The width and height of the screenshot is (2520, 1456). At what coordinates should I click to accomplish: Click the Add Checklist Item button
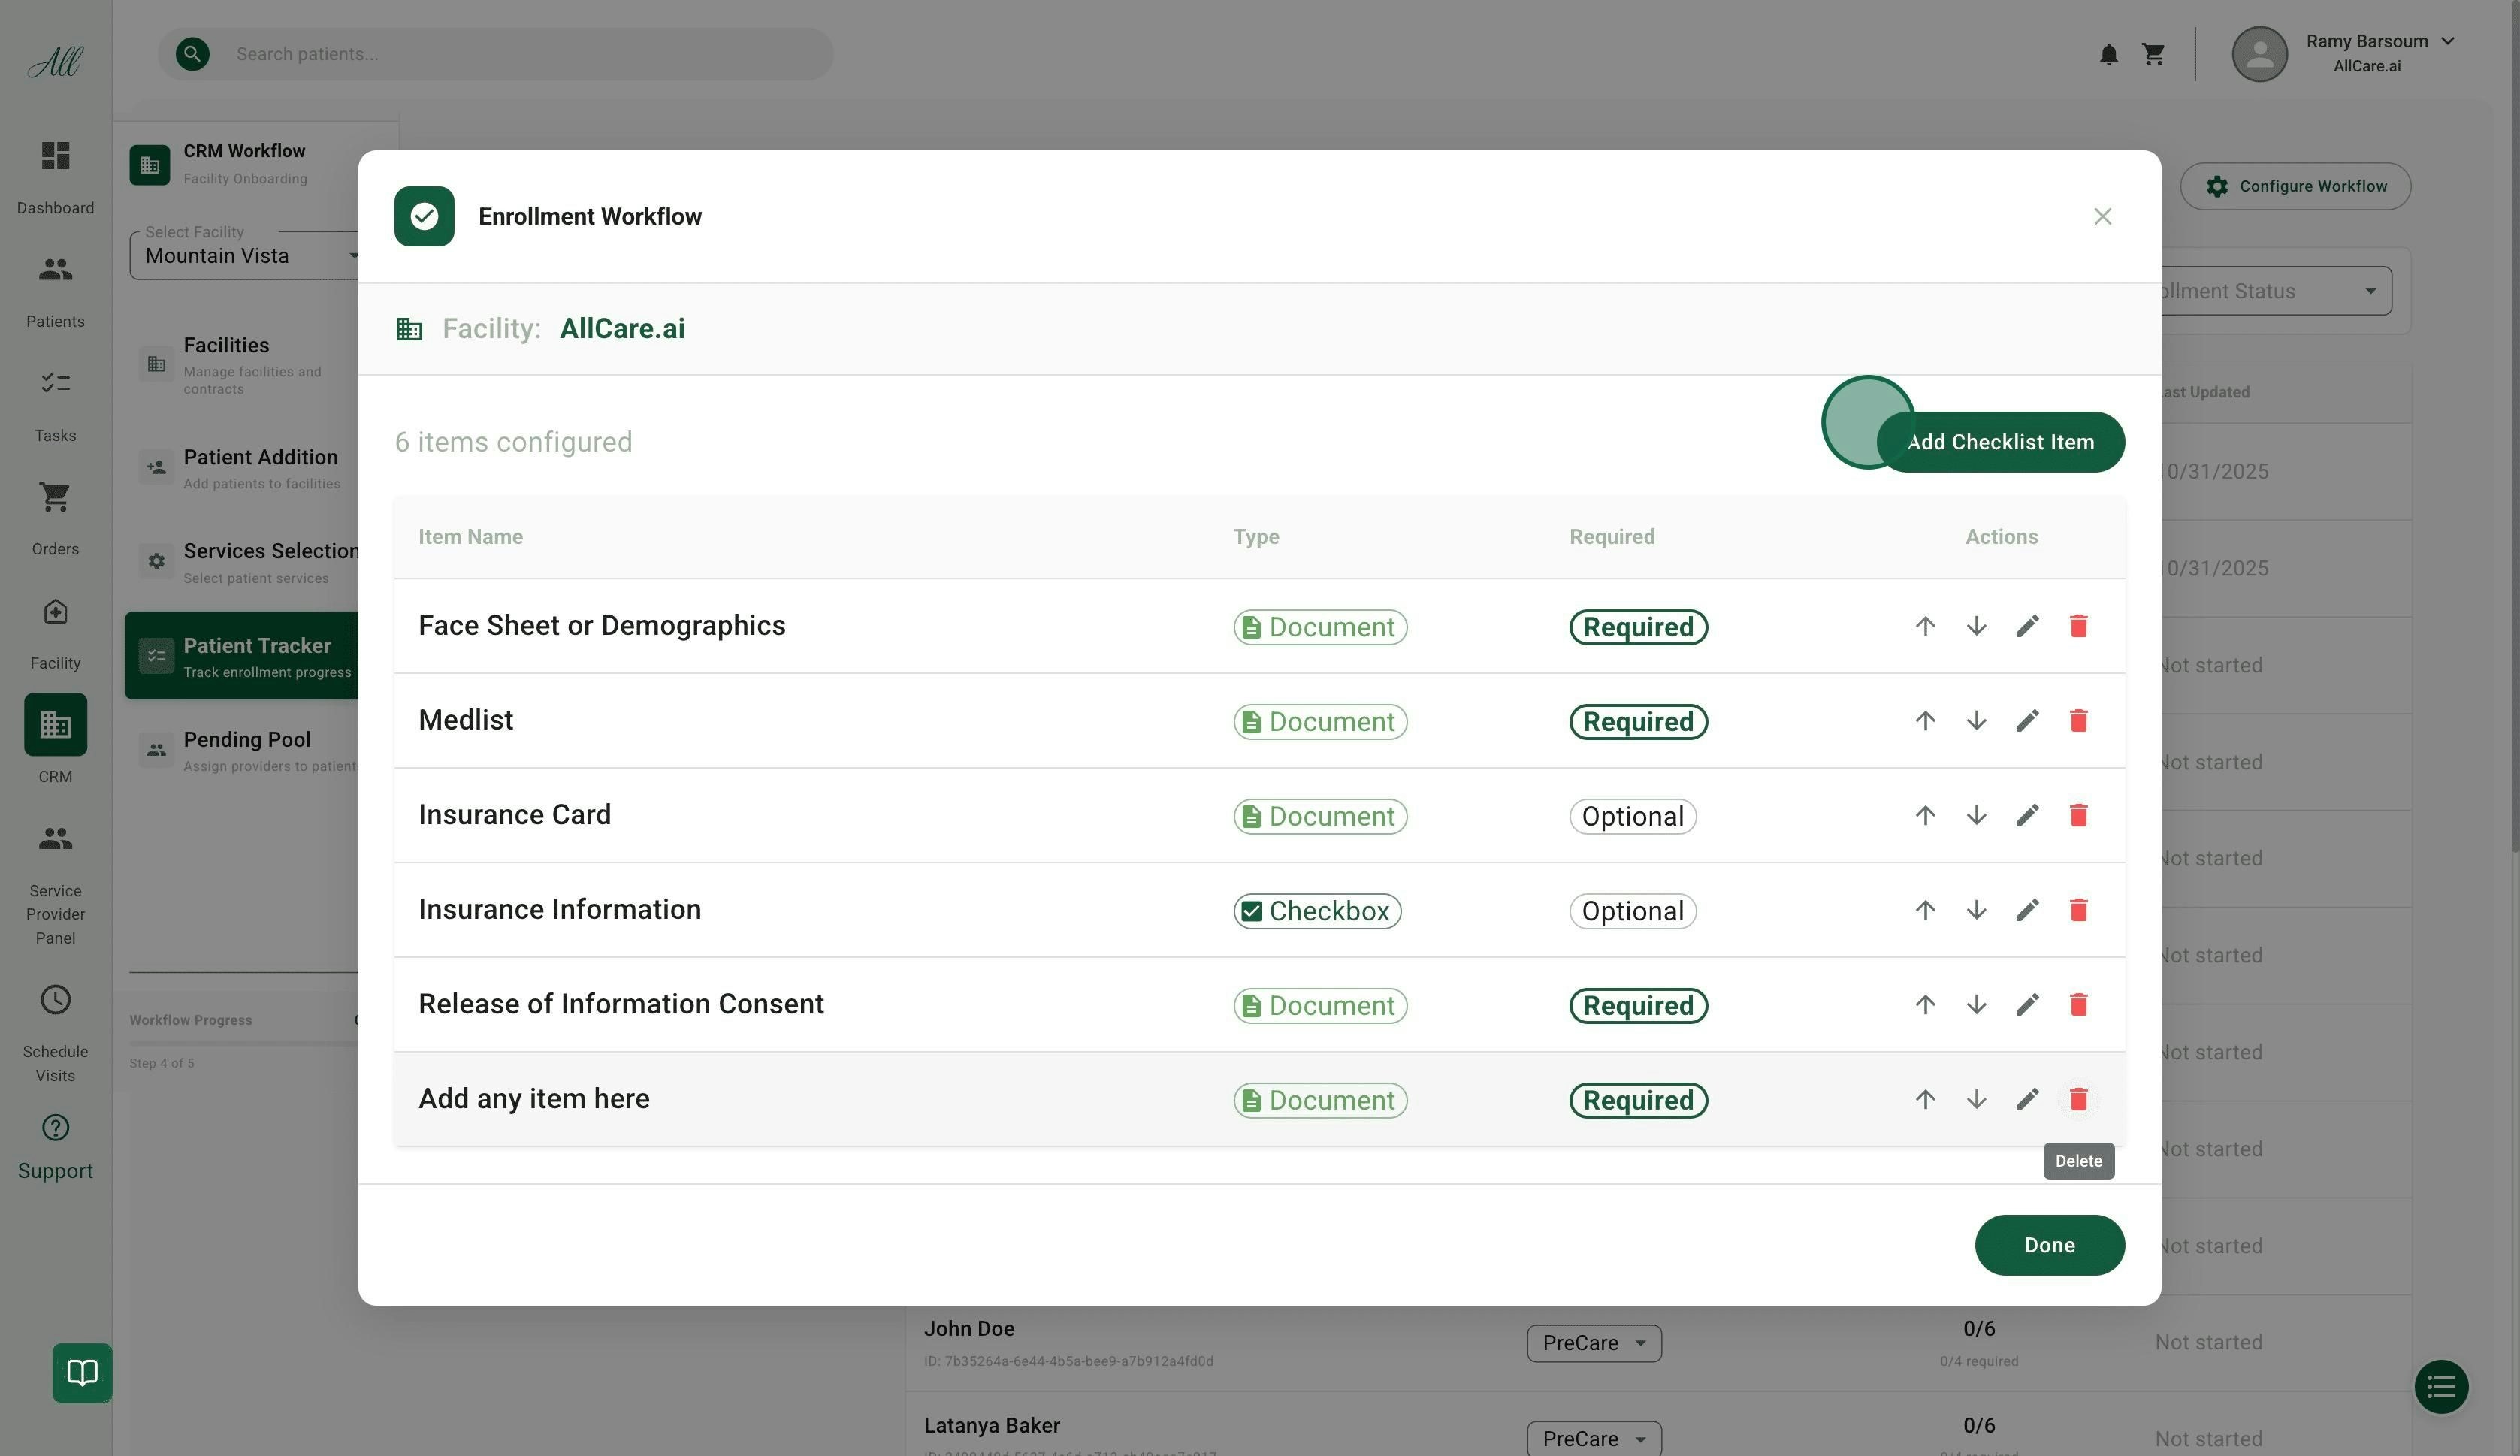tap(2001, 441)
